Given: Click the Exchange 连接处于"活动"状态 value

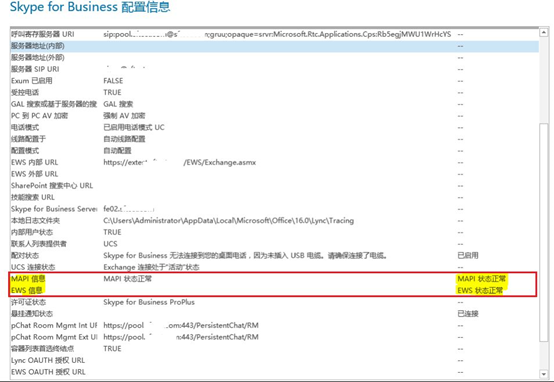Looking at the screenshot, I should (151, 268).
